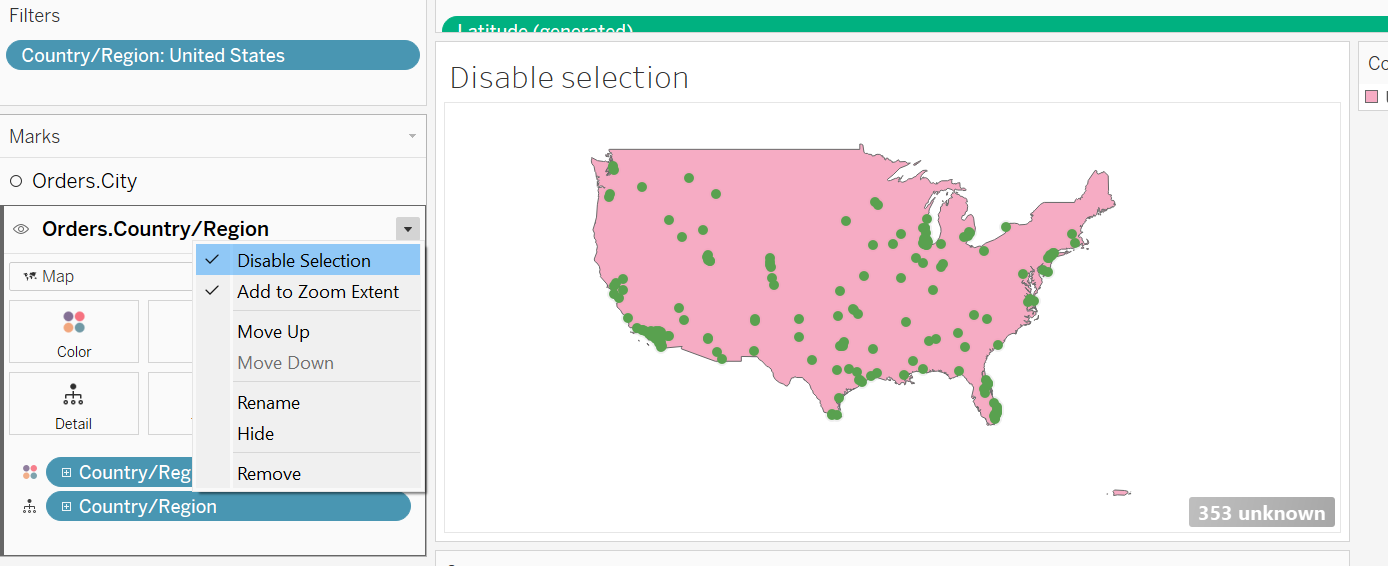Click the detail icon beside Country/Region pill
This screenshot has width=1388, height=566.
(30, 507)
